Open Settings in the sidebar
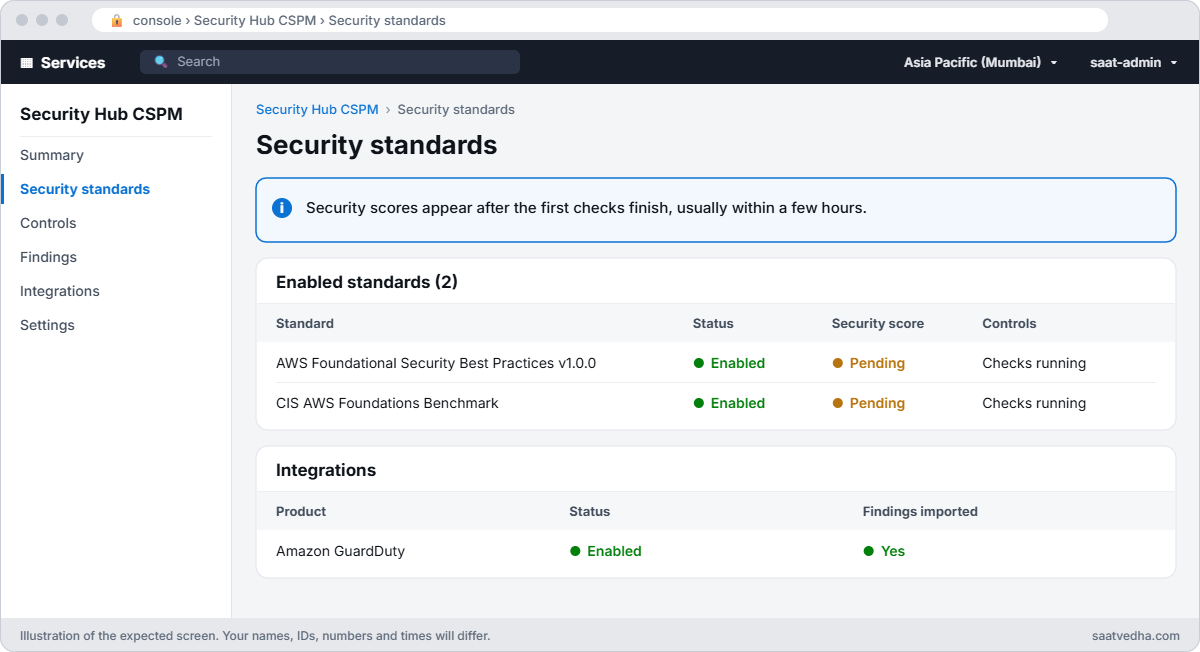The width and height of the screenshot is (1200, 652). (47, 325)
